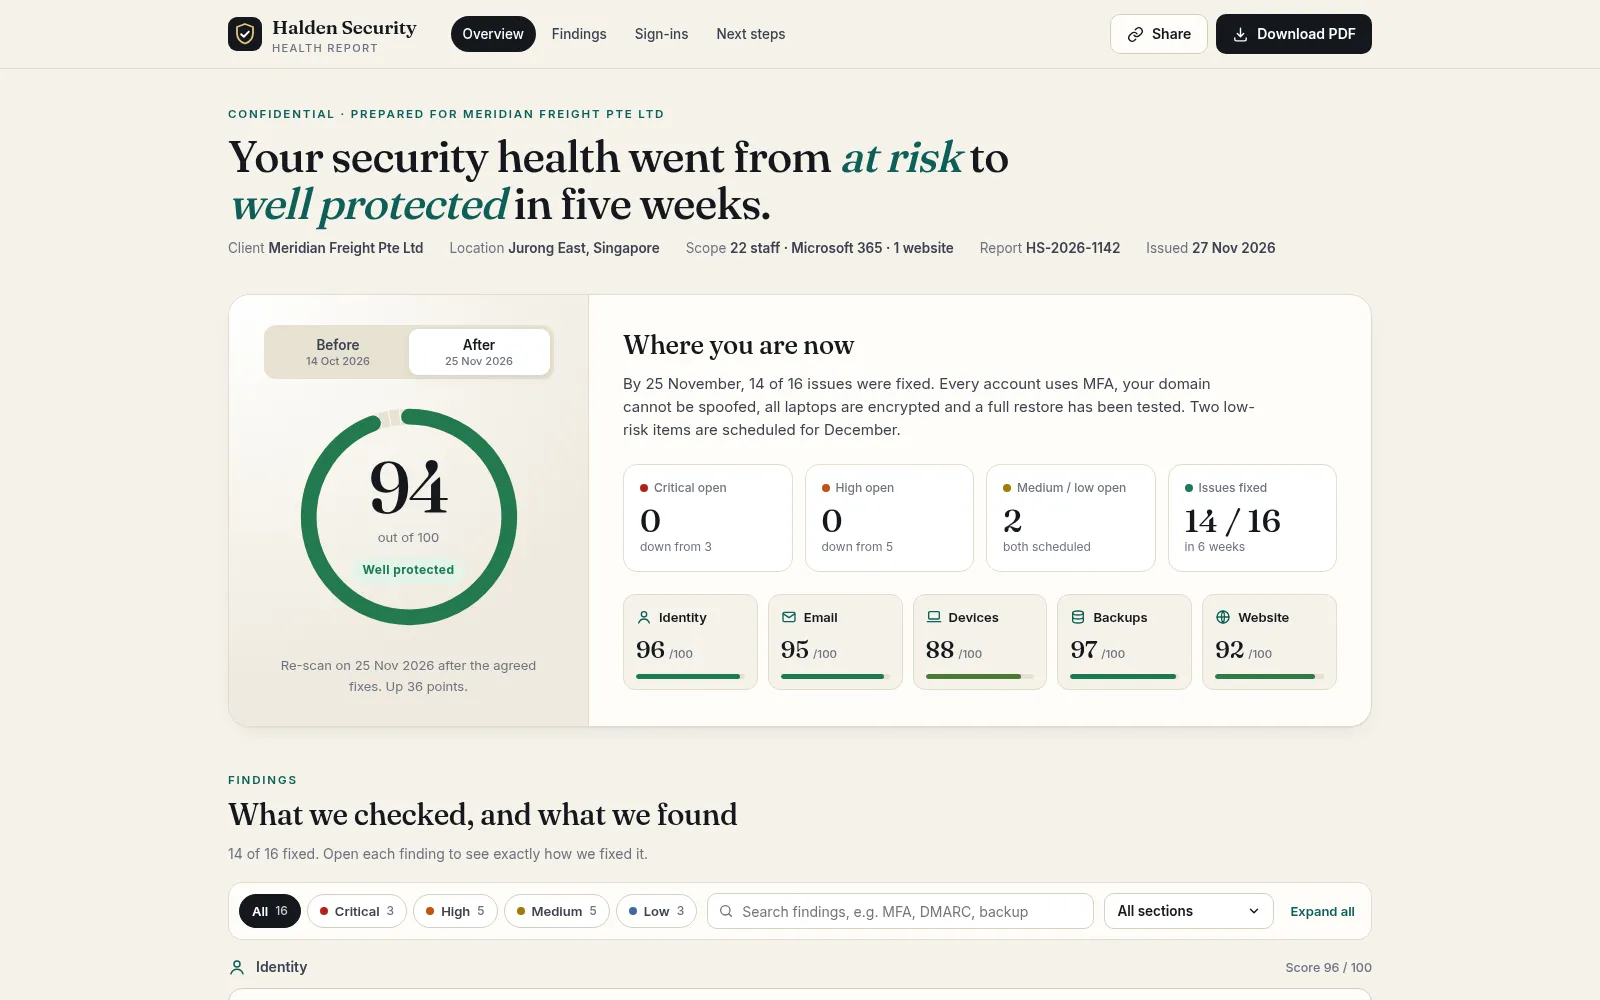Screen dimensions: 1600x1000
Task: Switch to the After 25 Nov 2026 view
Action: click(x=479, y=352)
